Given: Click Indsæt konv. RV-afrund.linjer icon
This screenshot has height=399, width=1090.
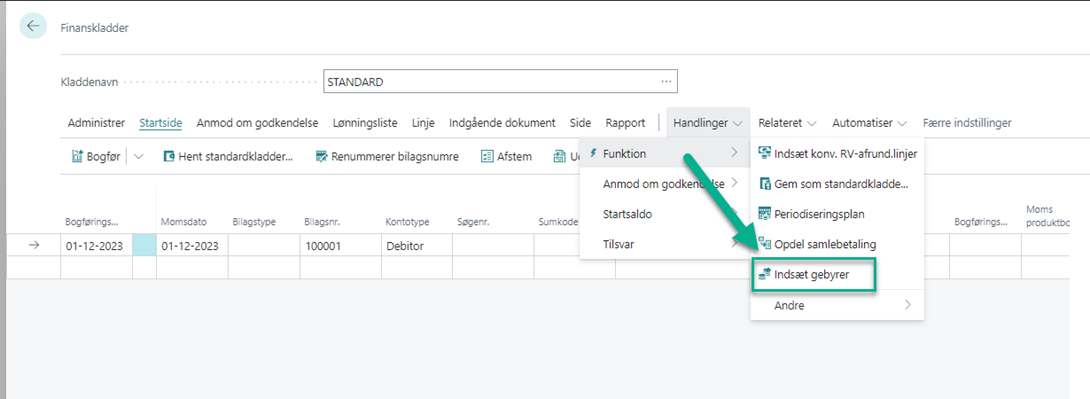Looking at the screenshot, I should tap(765, 154).
